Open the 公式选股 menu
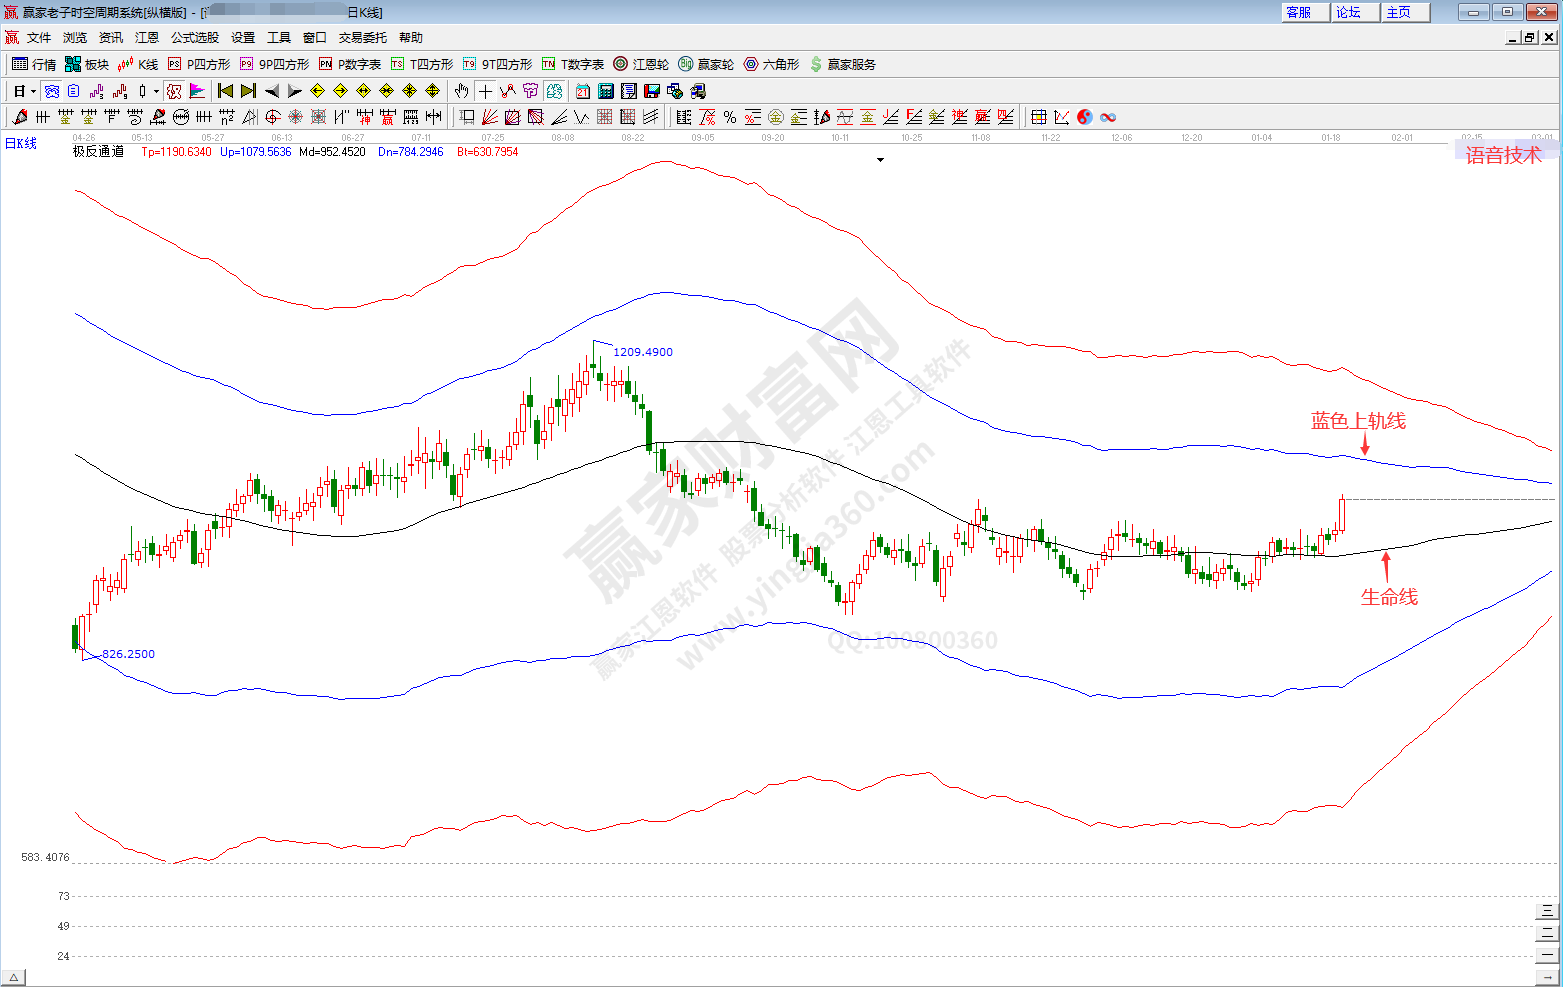Screen dimensions: 1563x987 (x=194, y=37)
